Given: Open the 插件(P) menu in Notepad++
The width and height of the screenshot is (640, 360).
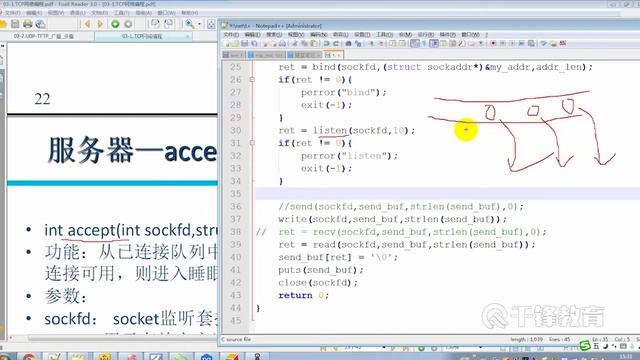Looking at the screenshot, I should (448, 35).
